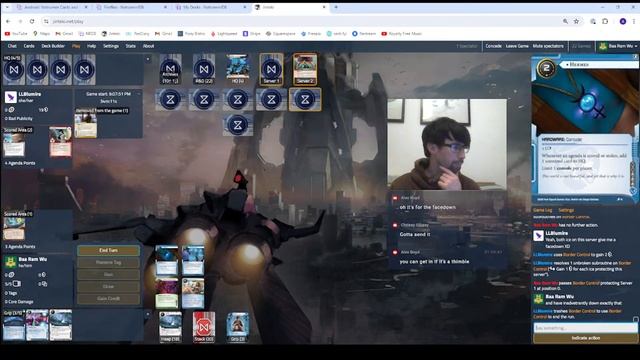Open the removed from the game pile card

86,126
